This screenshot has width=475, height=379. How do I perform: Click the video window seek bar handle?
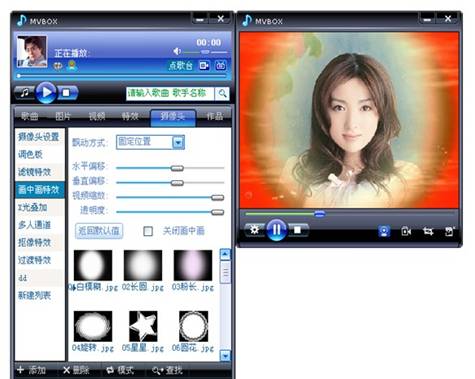[x=319, y=214]
